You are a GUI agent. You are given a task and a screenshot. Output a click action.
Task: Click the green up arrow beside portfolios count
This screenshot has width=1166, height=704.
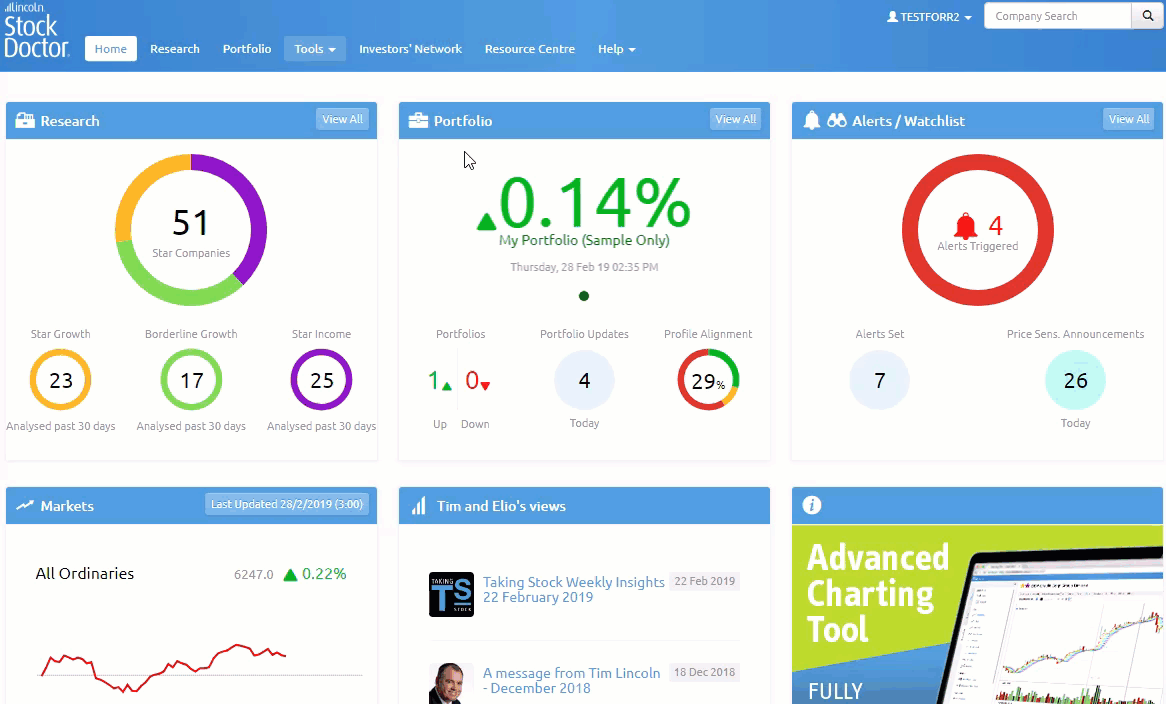pos(446,386)
